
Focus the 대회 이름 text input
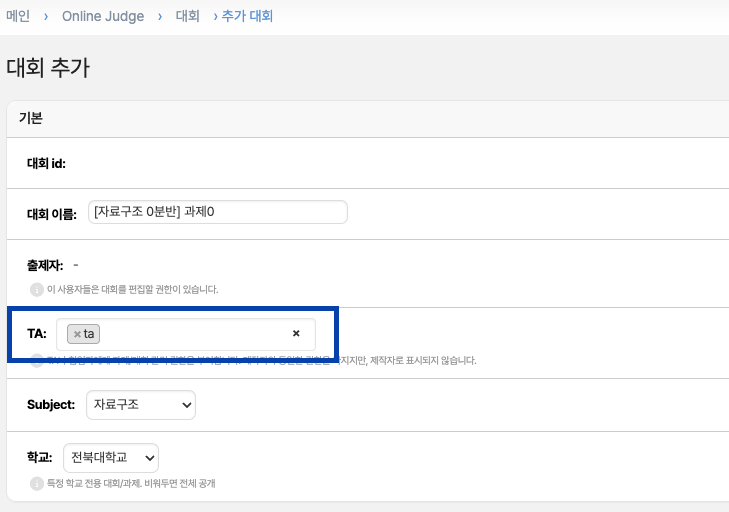217,212
